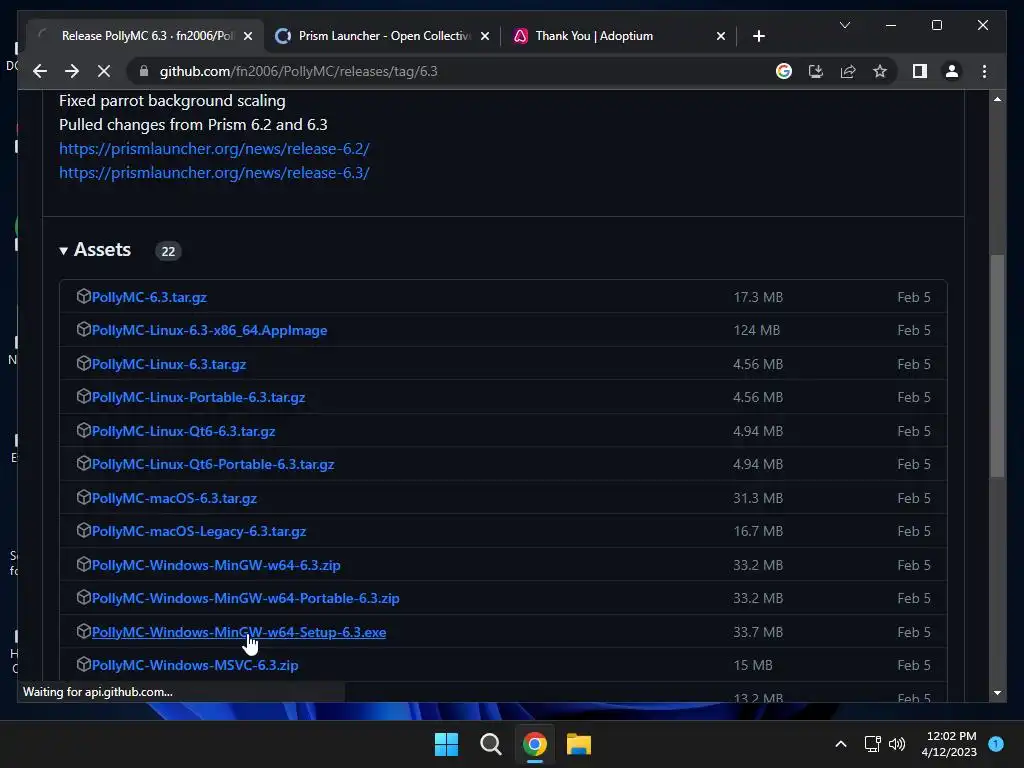
Task: Install app from address bar icon
Action: point(816,71)
